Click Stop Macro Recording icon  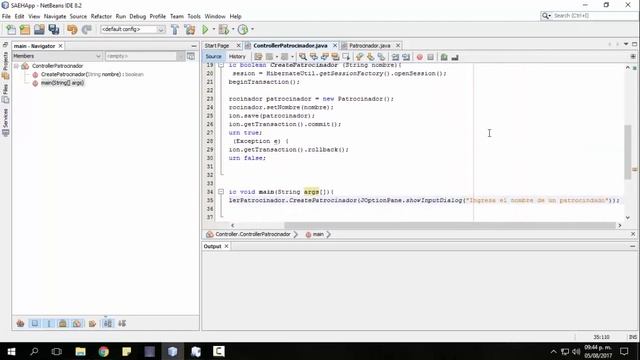click(431, 57)
